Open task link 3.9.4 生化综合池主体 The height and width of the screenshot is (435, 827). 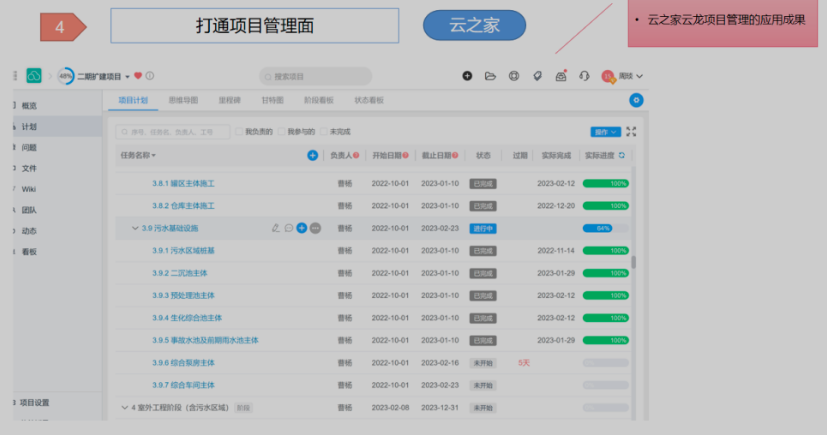(x=187, y=318)
